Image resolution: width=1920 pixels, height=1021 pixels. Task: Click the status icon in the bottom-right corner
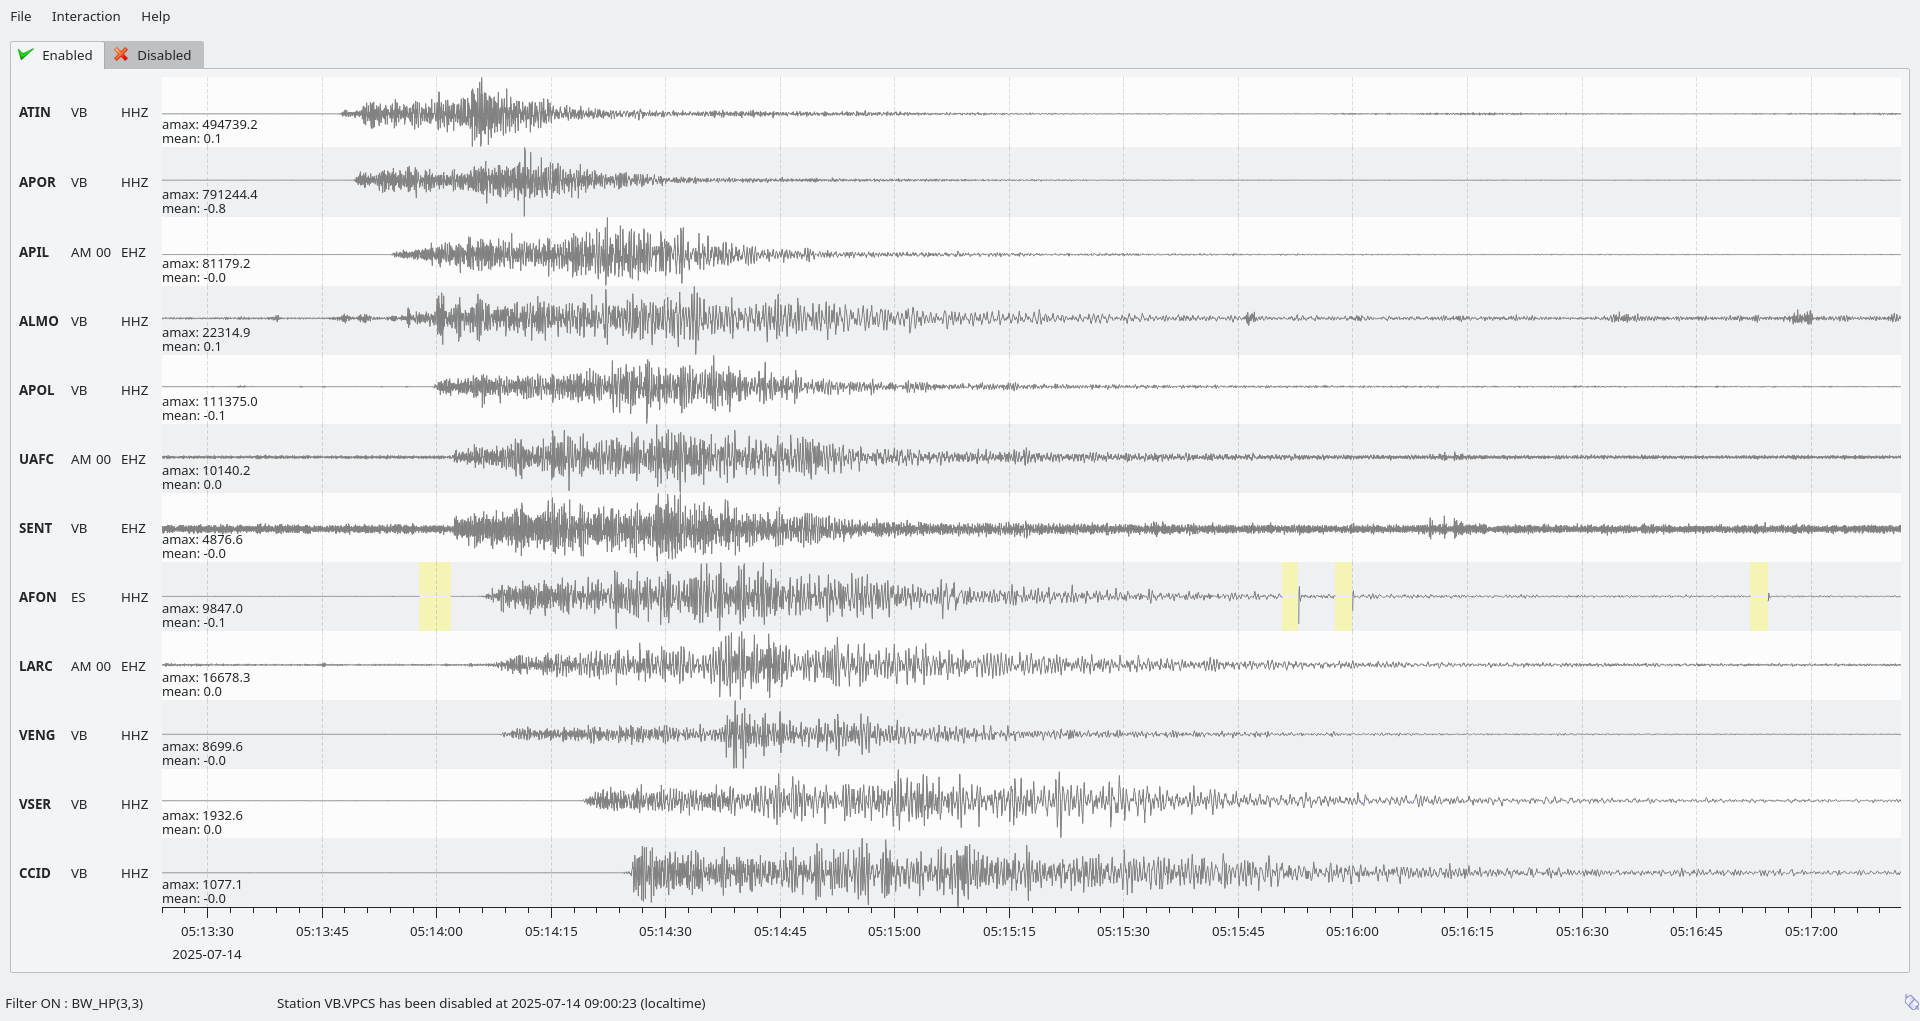point(1910,1002)
